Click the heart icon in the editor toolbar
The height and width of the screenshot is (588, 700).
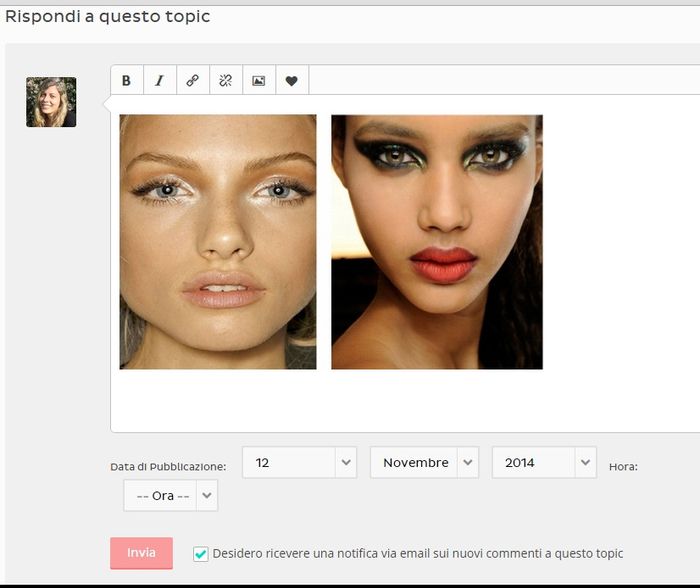[291, 81]
